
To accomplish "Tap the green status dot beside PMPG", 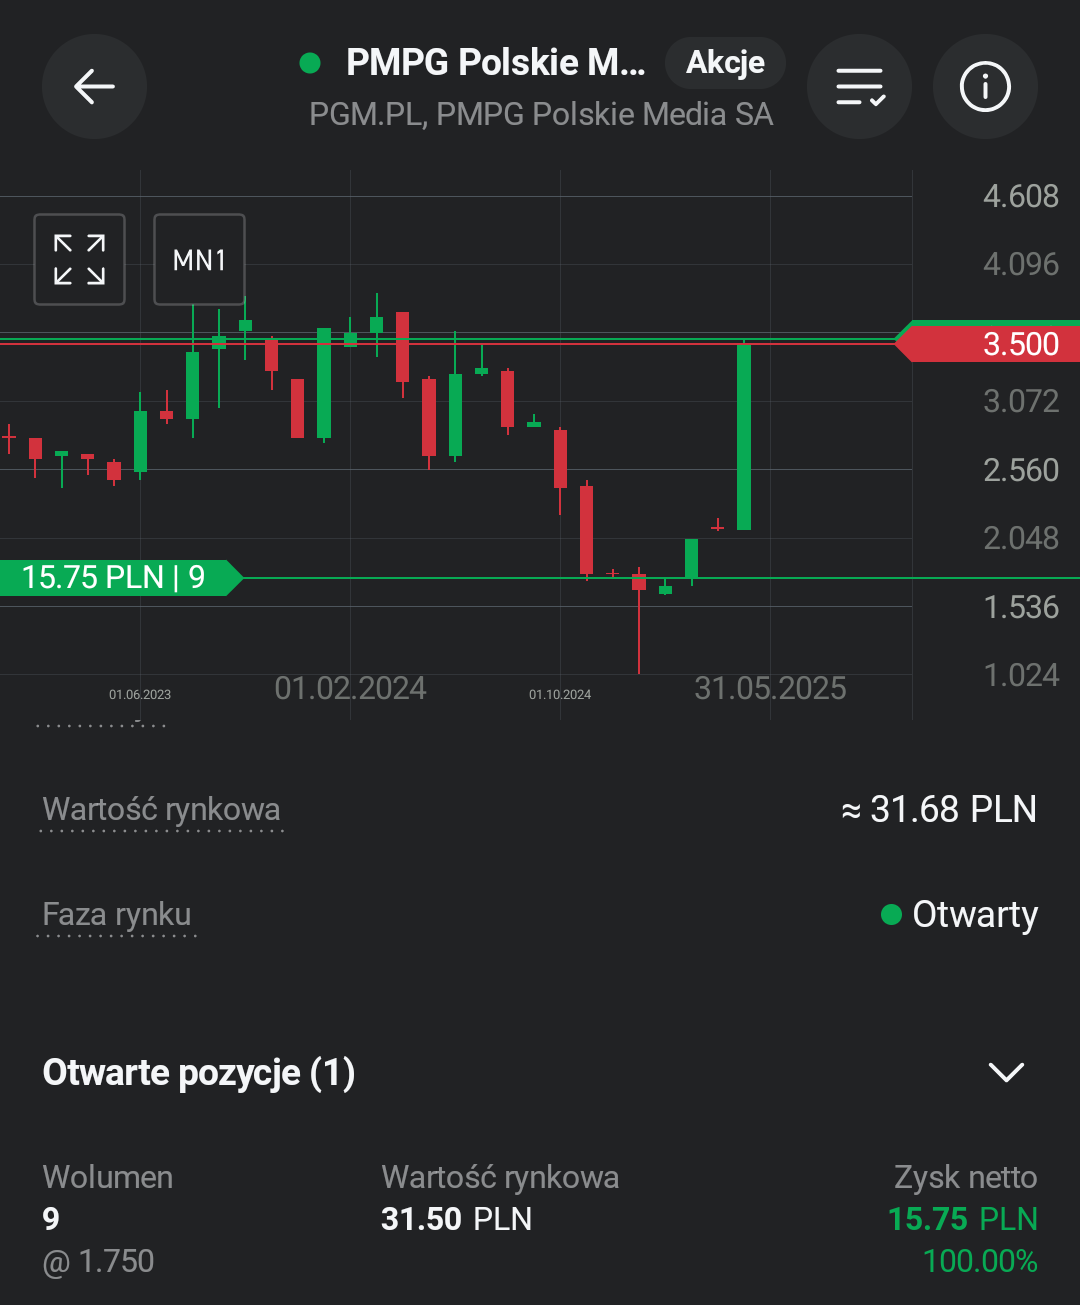I will point(310,63).
